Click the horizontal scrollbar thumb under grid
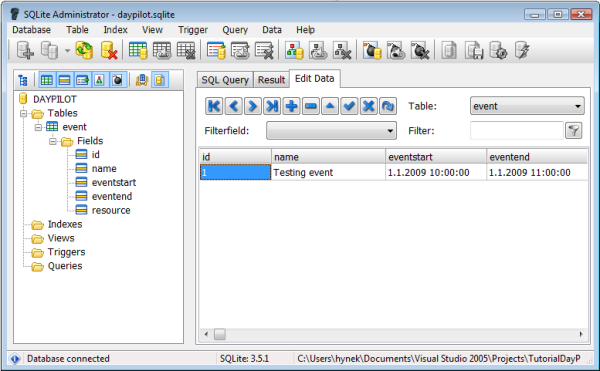This screenshot has width=600, height=371. (x=220, y=334)
